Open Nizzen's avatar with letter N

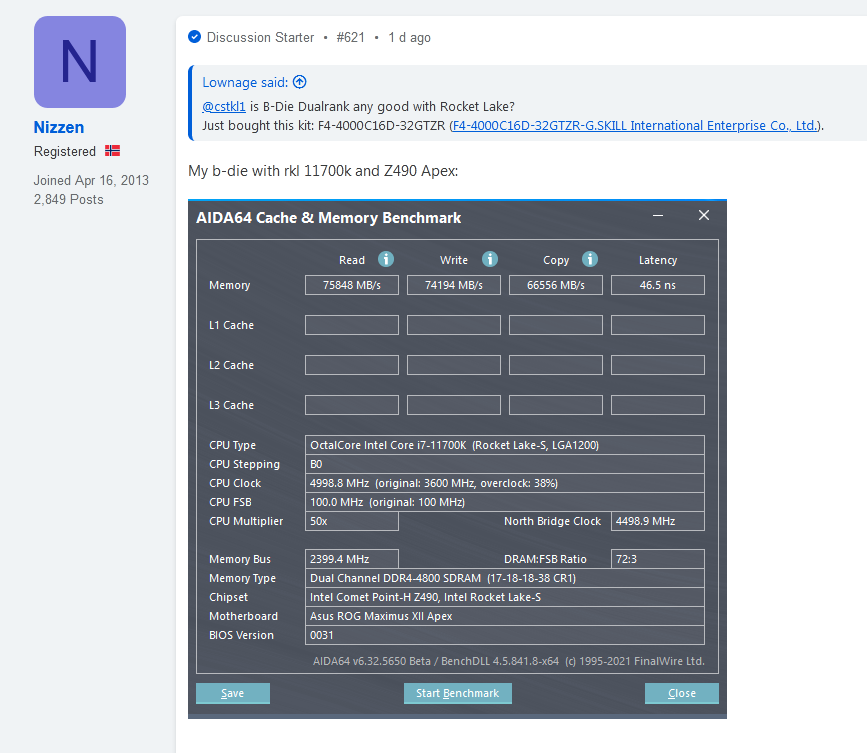(80, 62)
